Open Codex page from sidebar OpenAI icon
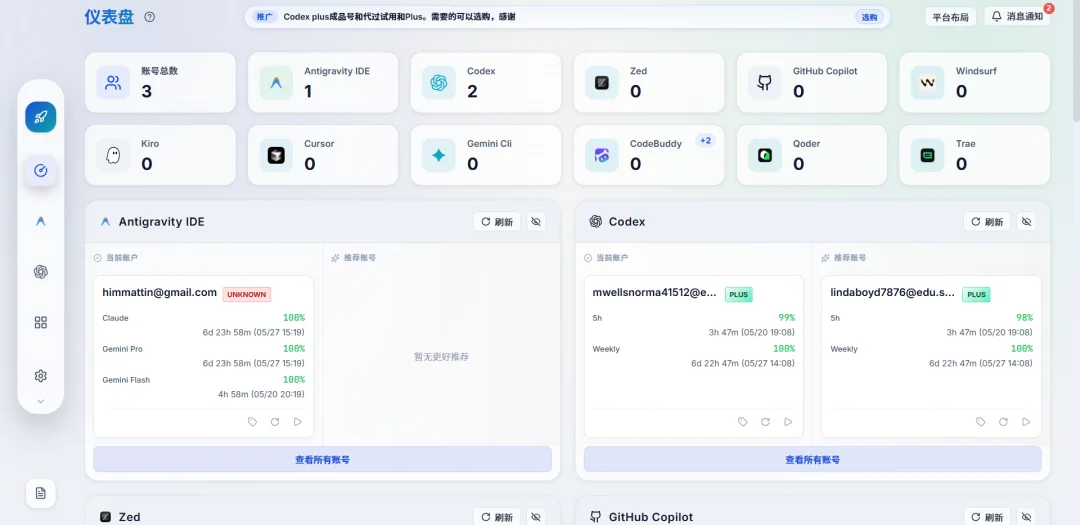Viewport: 1080px width, 525px height. coord(41,272)
